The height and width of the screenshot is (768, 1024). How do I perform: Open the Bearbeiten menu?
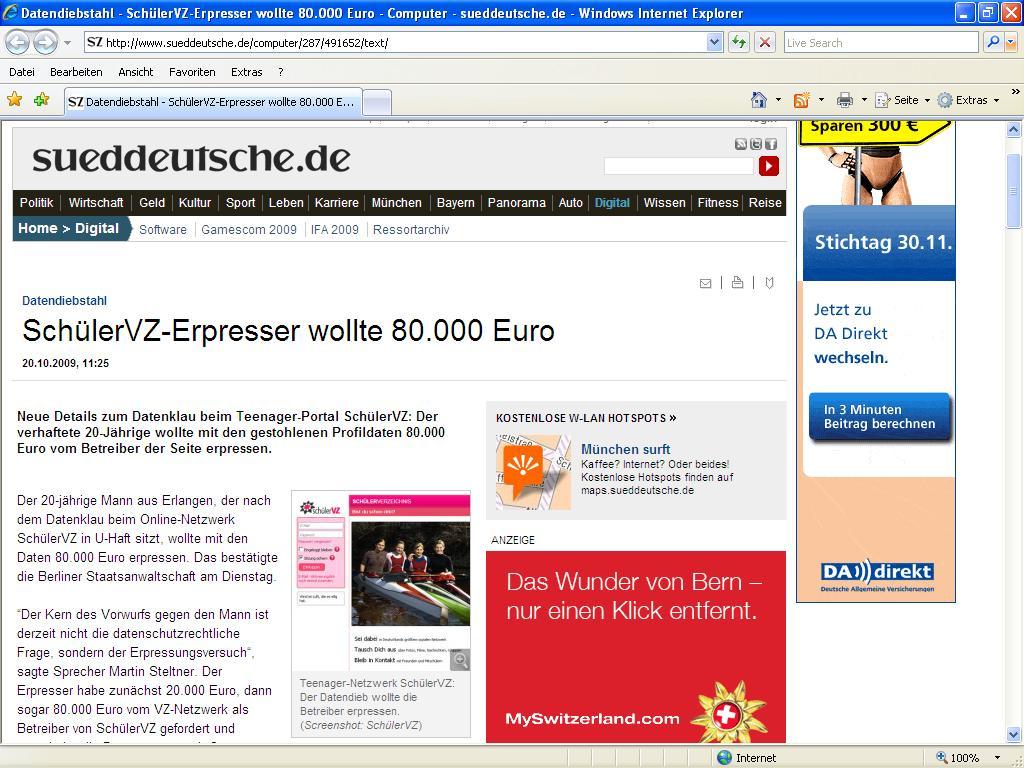(x=76, y=72)
